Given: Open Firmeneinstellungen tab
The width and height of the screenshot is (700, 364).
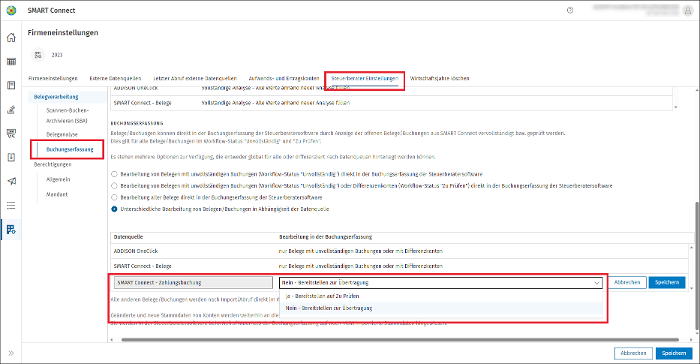Looking at the screenshot, I should 53,78.
